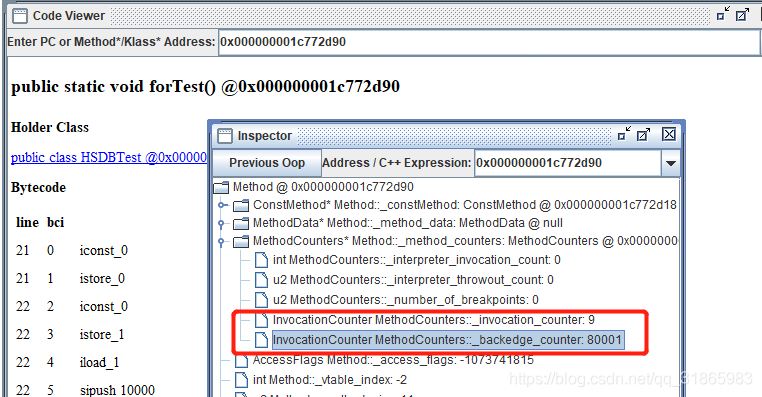Click file icon of _interpreter_throwout_count
This screenshot has width=762, height=397.
[x=261, y=280]
